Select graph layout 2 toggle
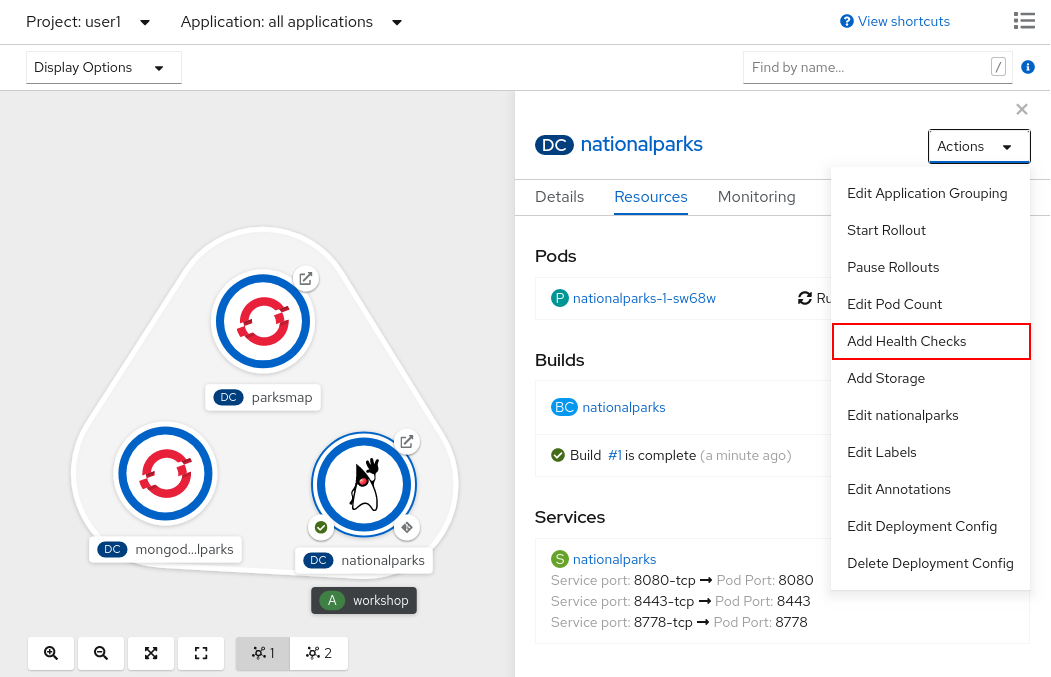This screenshot has width=1051, height=677. [x=319, y=653]
